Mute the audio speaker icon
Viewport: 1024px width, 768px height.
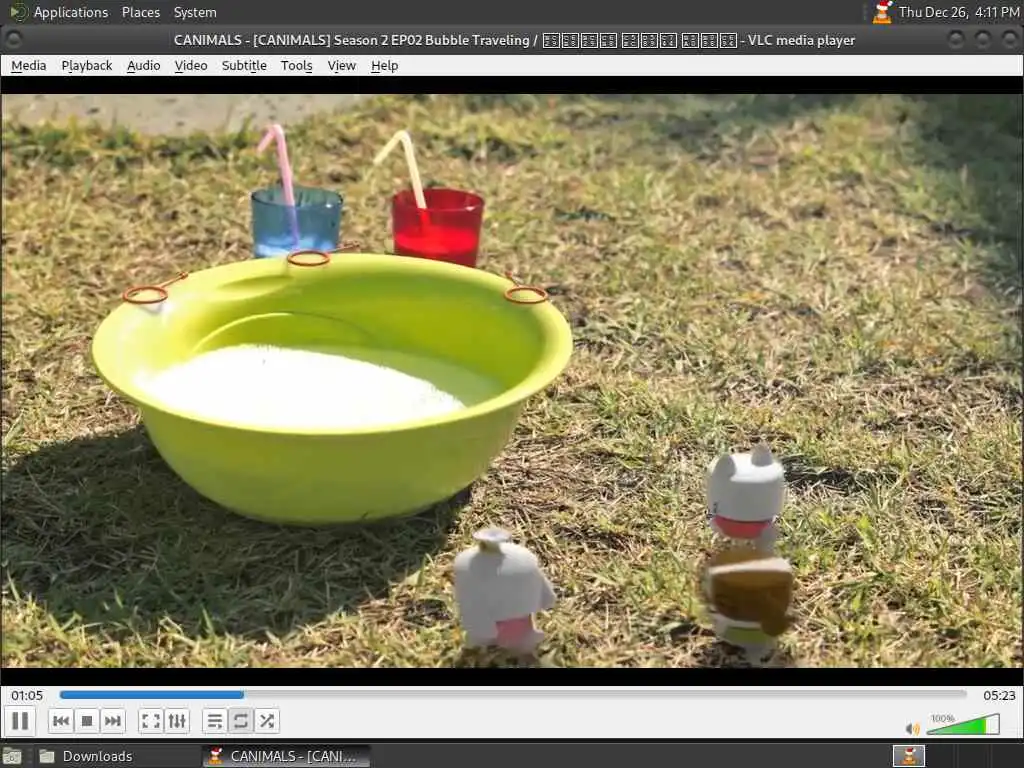pyautogui.click(x=912, y=728)
